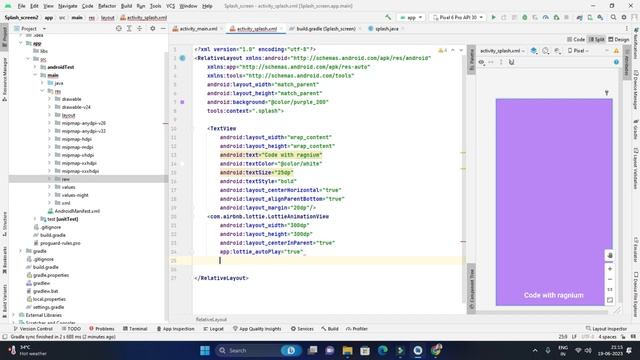
Task: Expand the drawable folder
Action: pos(49,99)
